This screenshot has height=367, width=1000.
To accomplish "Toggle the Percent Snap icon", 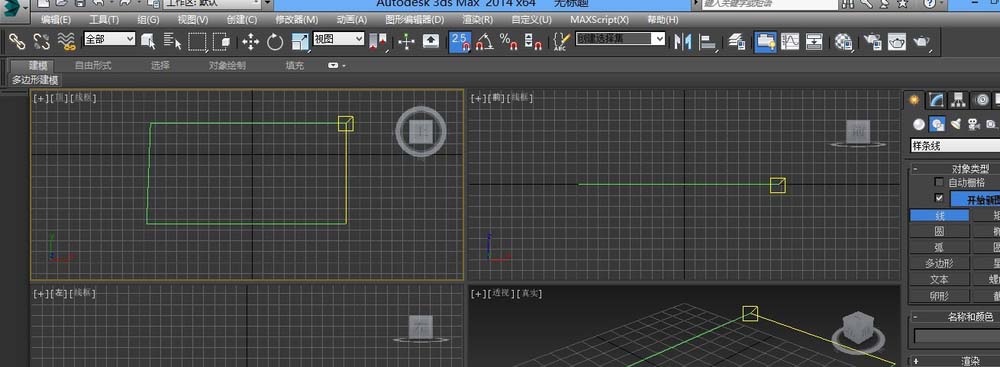I will (508, 42).
